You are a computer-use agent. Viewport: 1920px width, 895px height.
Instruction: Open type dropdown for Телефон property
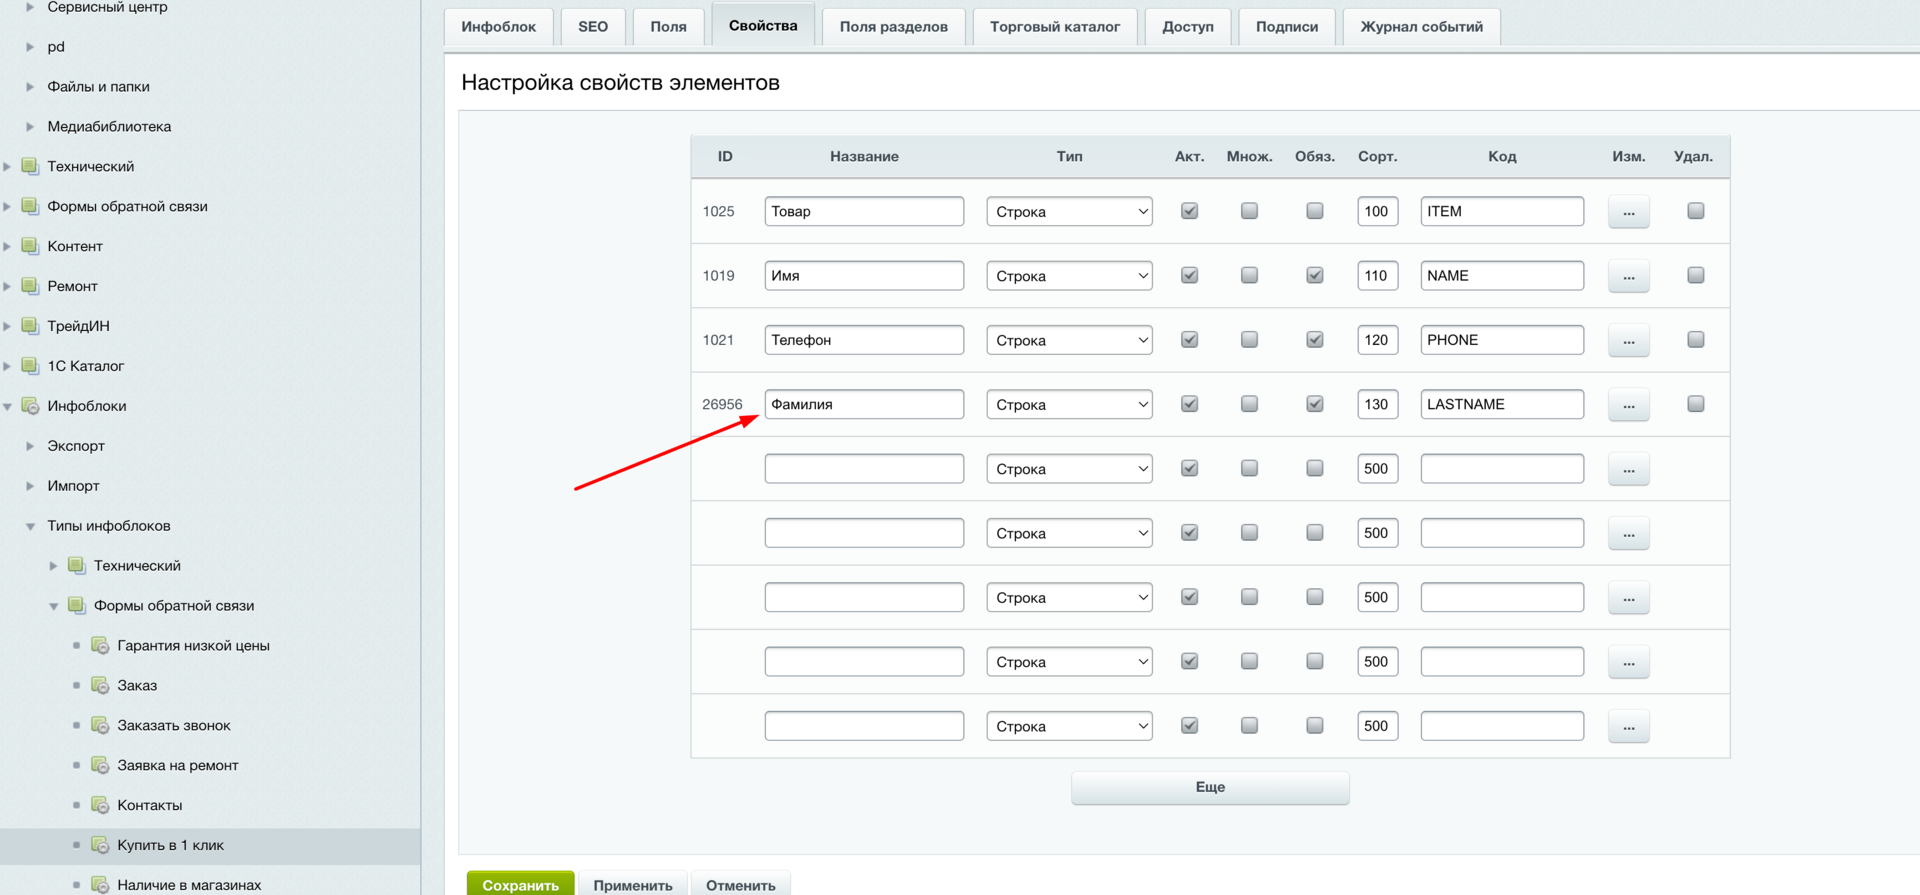click(1069, 340)
